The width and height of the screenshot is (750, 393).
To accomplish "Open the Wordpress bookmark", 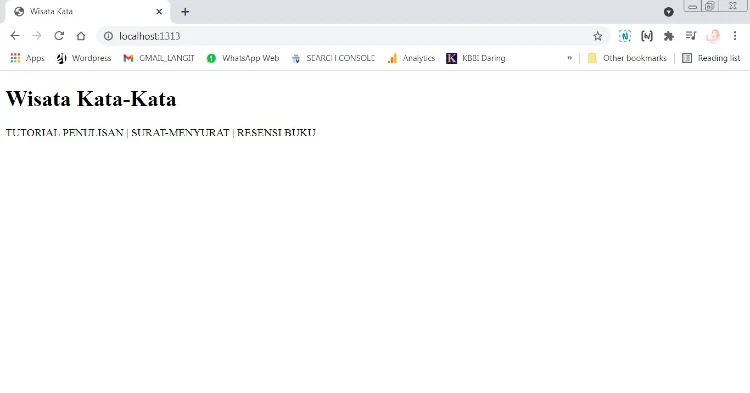I will click(x=84, y=58).
